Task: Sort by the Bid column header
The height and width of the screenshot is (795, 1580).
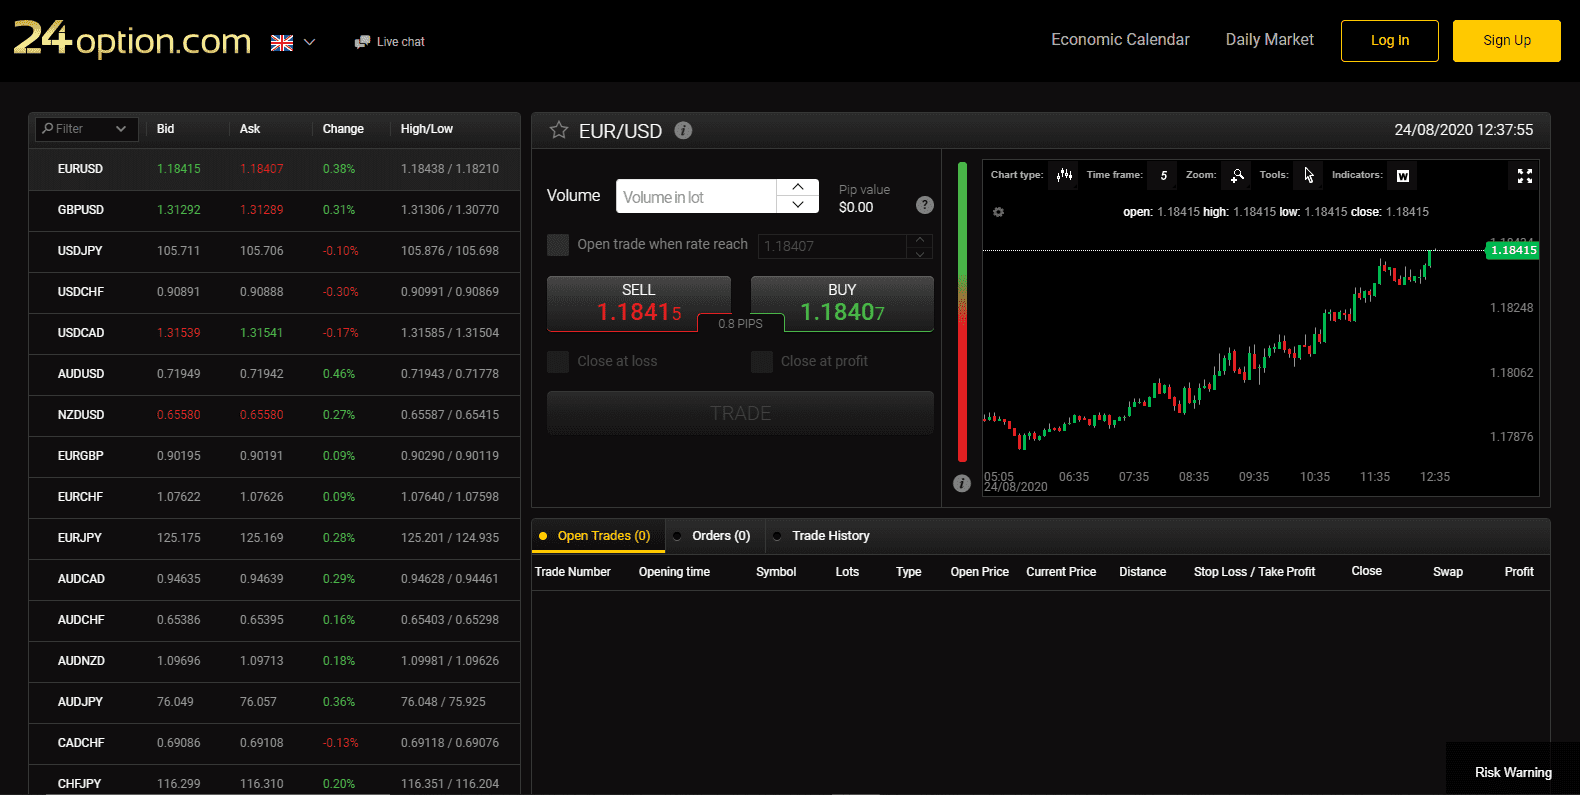Action: pos(166,129)
